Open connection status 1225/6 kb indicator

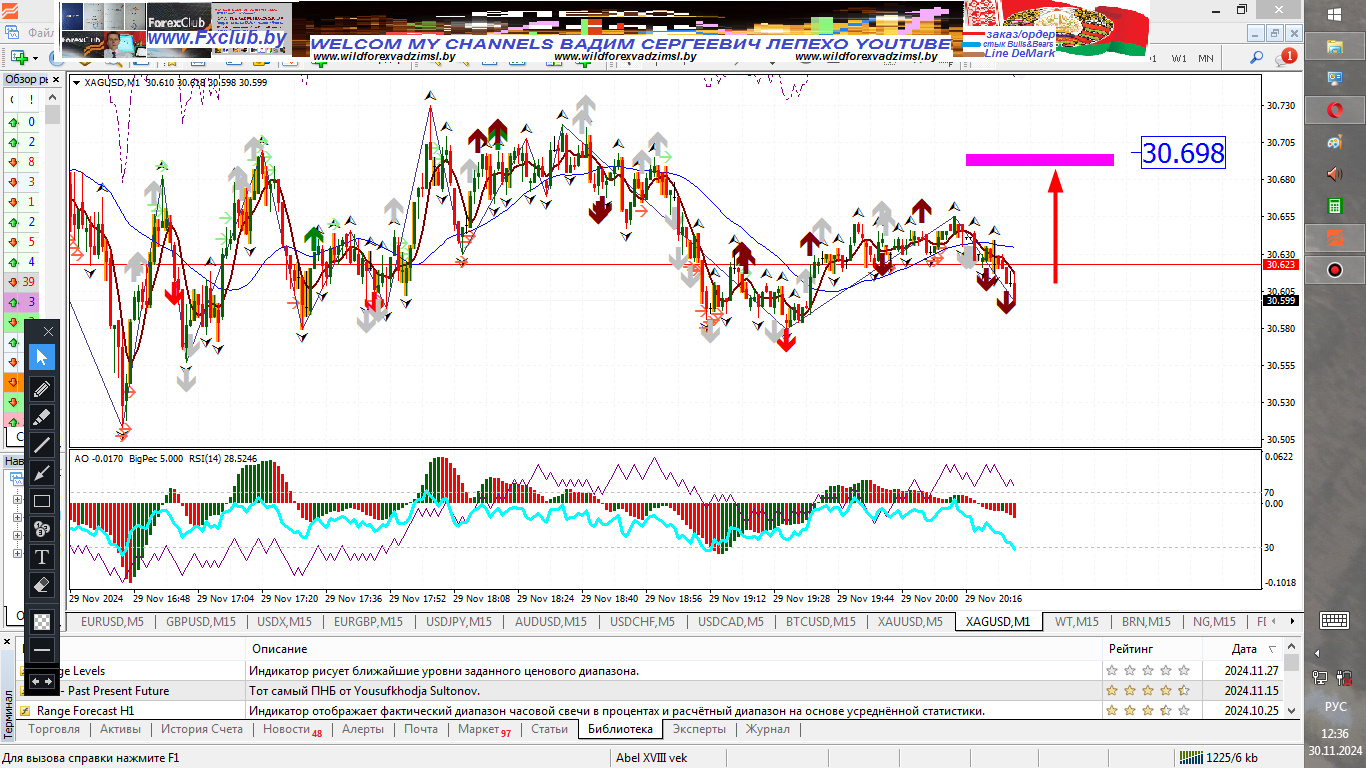coord(1217,757)
